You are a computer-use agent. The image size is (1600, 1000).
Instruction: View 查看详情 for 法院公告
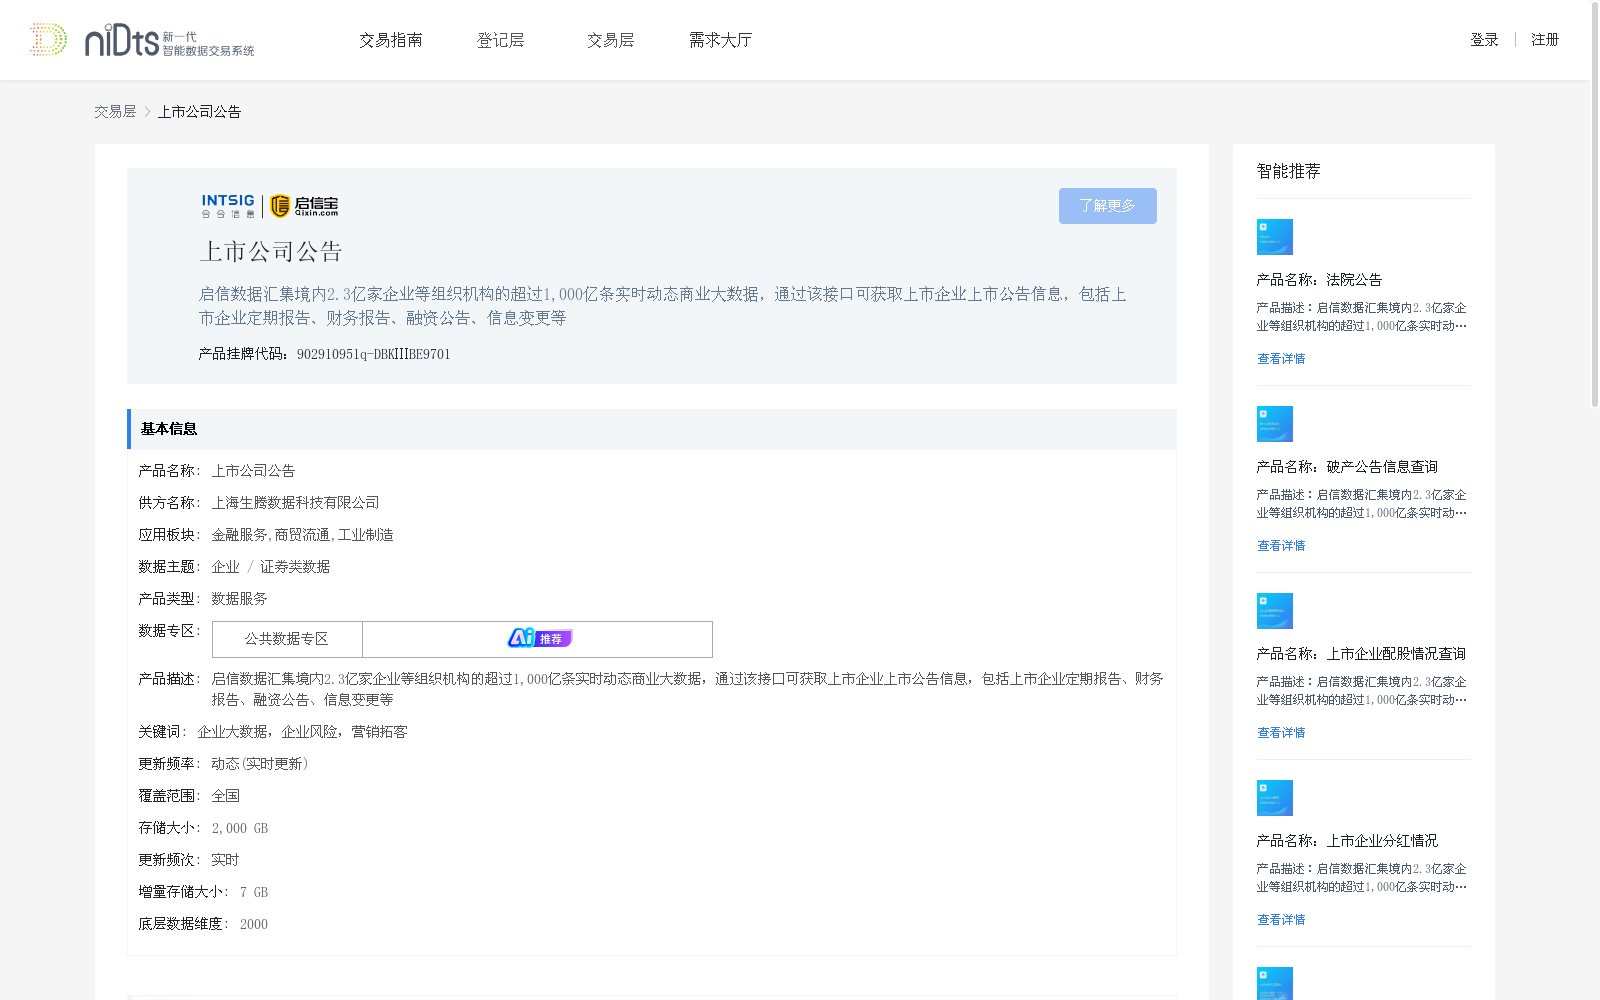[x=1281, y=359]
